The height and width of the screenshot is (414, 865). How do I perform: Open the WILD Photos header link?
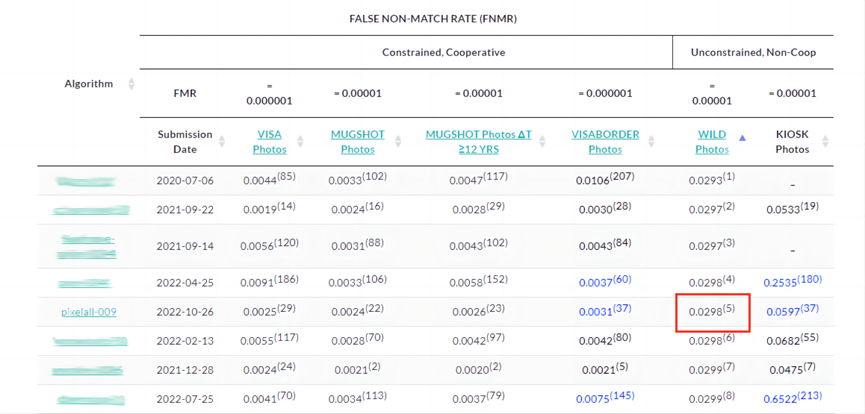click(712, 141)
